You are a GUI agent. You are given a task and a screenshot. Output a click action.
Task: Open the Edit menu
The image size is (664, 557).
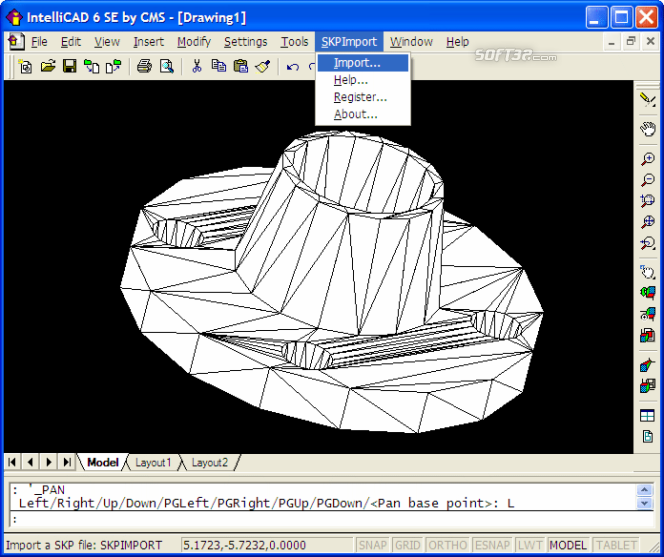tap(71, 42)
